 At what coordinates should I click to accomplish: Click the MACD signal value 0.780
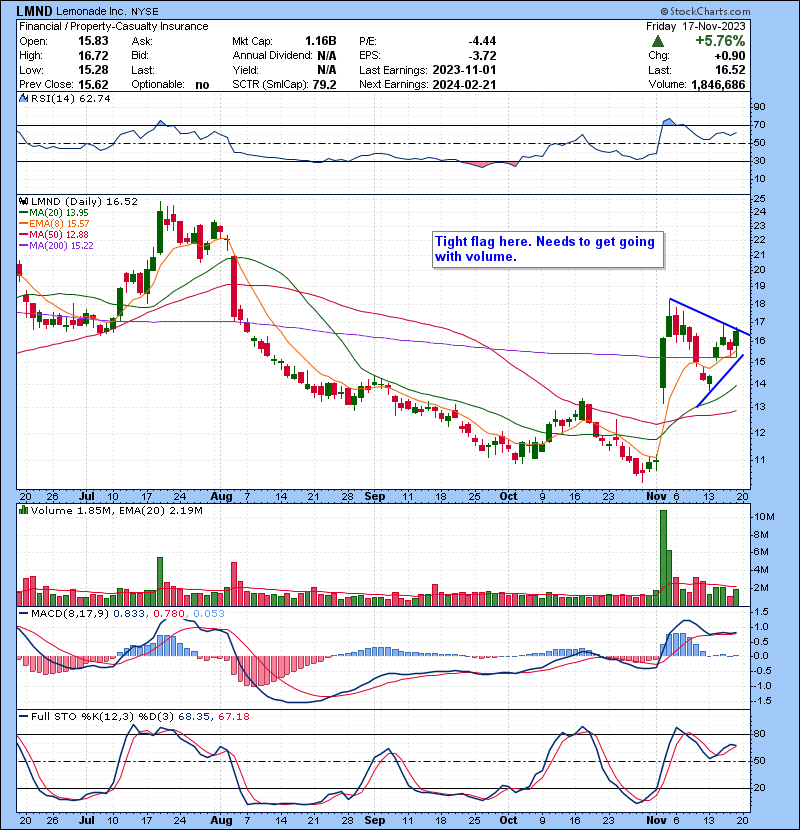click(169, 614)
